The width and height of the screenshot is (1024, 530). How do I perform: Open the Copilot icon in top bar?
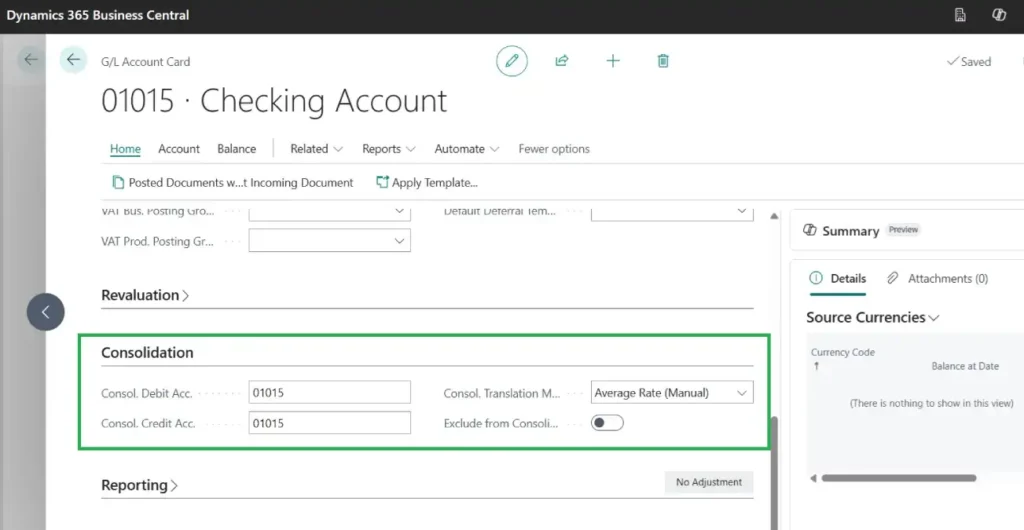pos(999,15)
